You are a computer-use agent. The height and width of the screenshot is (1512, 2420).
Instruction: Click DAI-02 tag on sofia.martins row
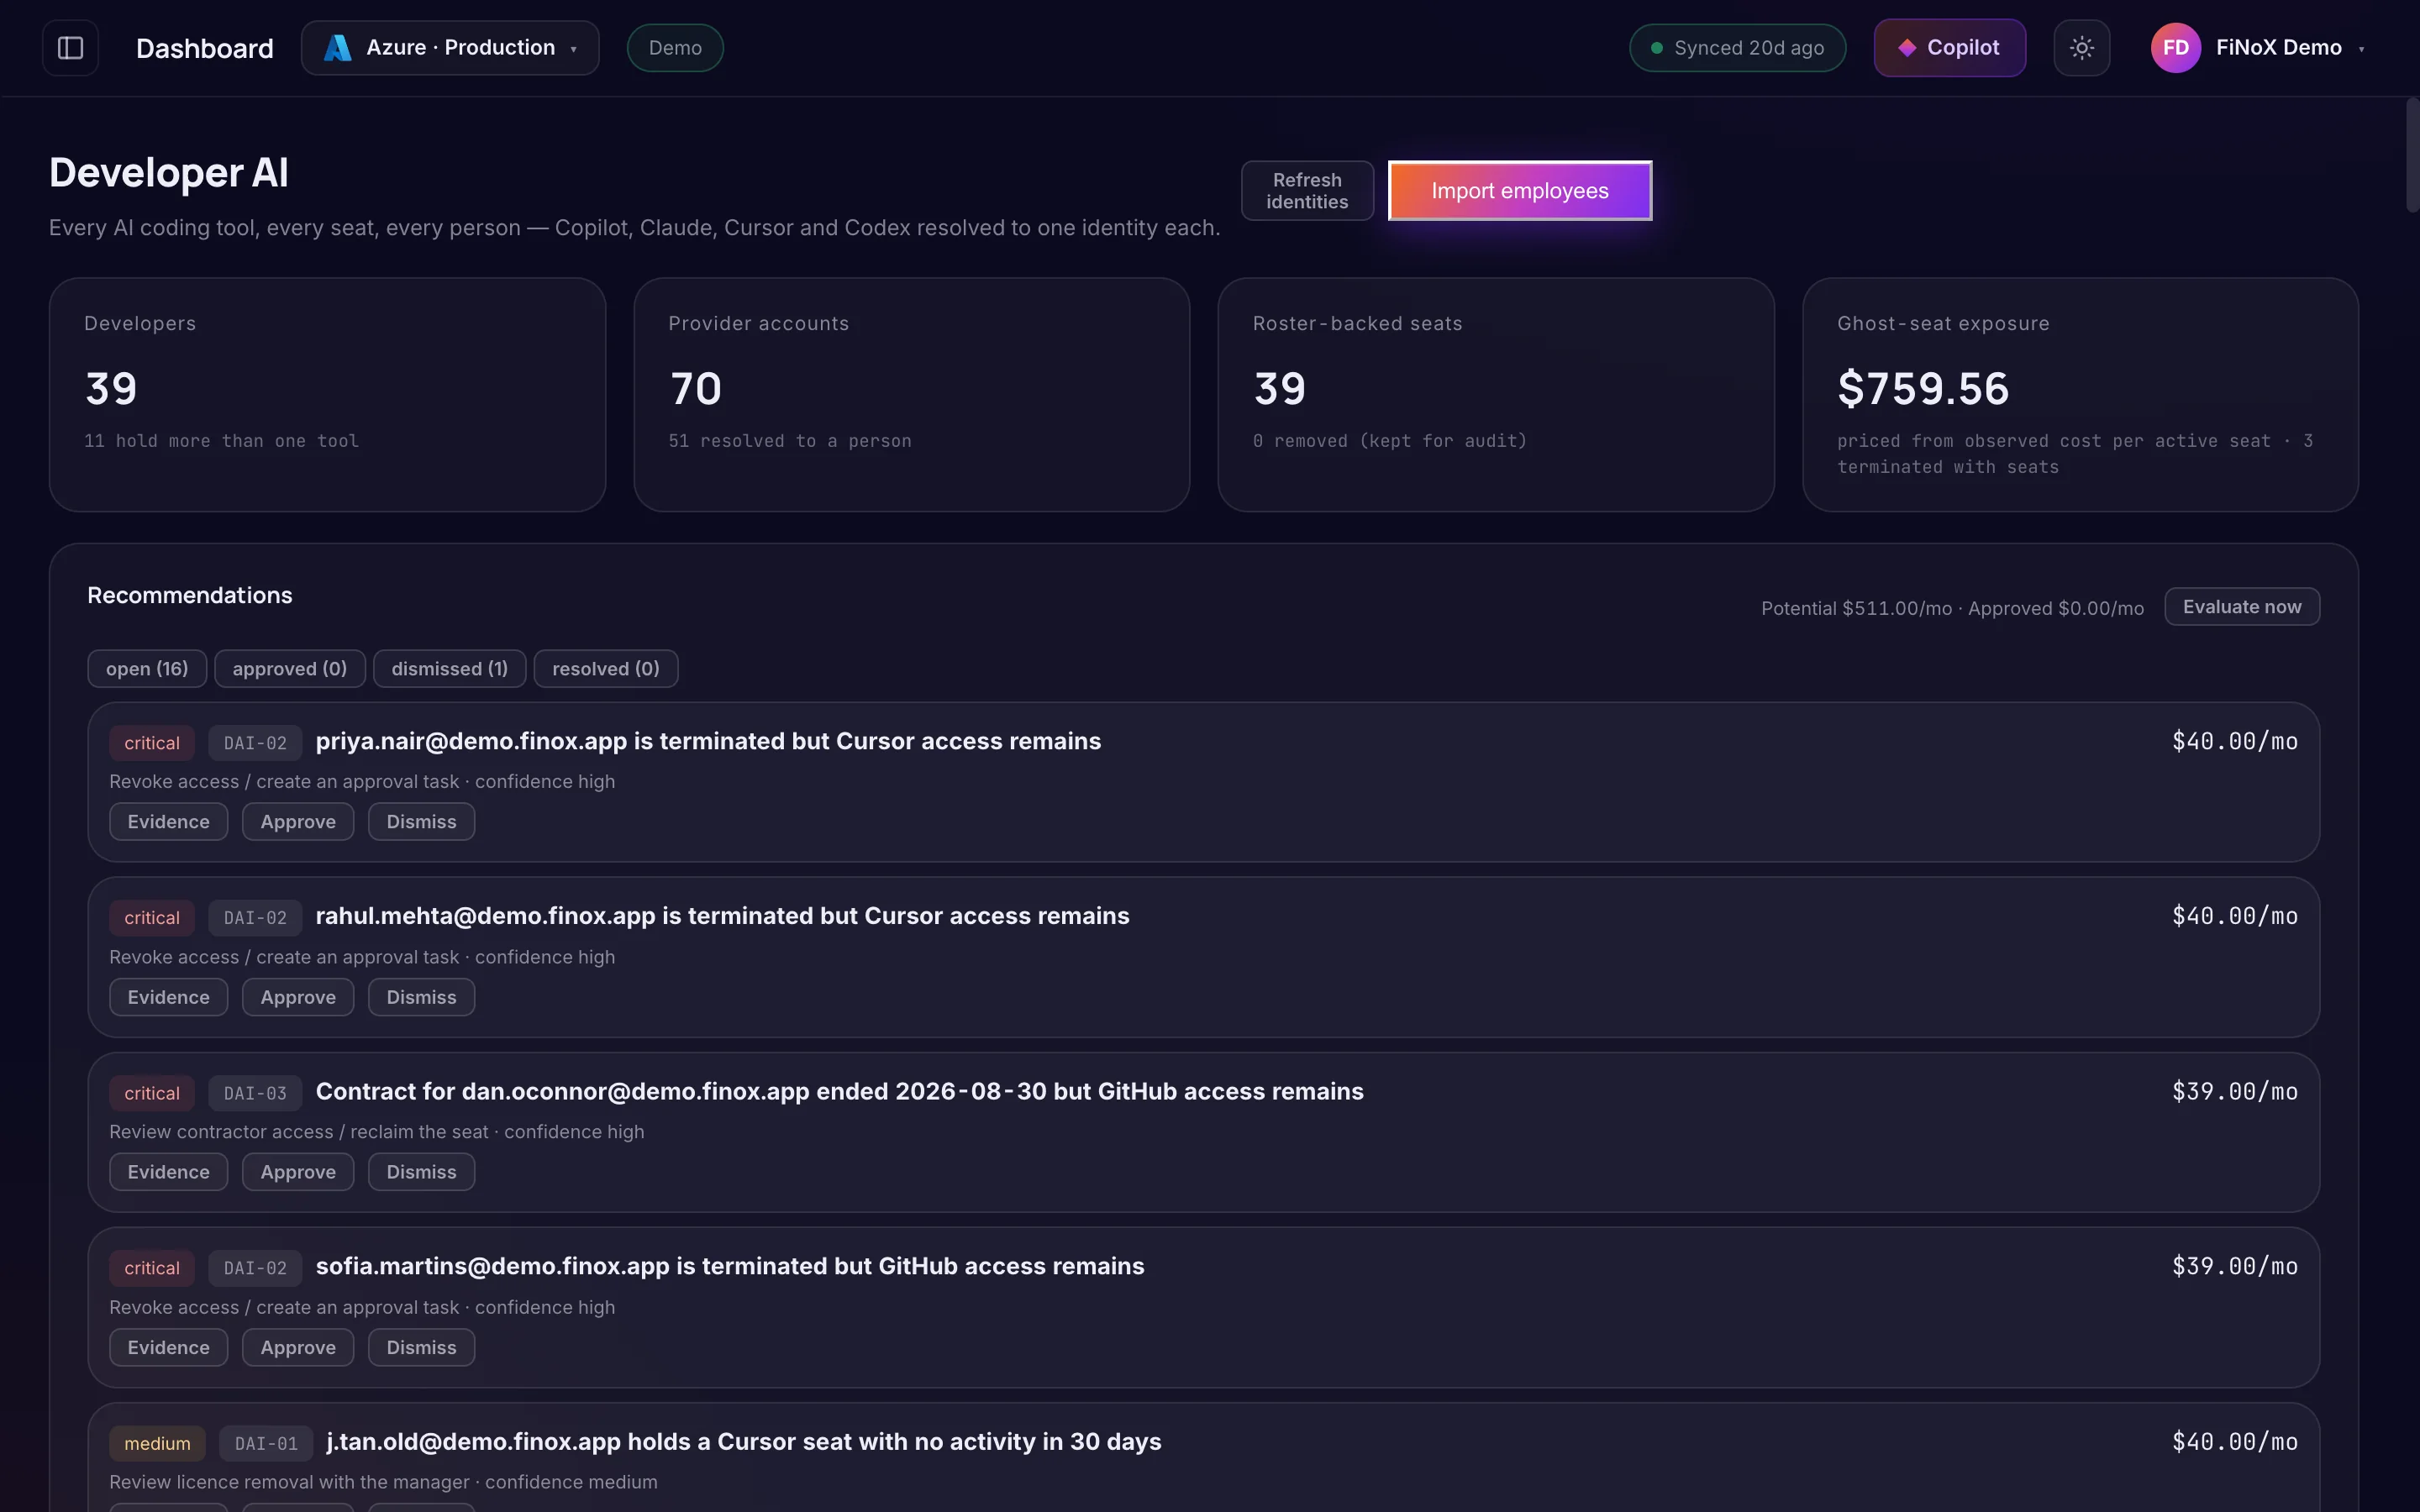[x=255, y=1268]
